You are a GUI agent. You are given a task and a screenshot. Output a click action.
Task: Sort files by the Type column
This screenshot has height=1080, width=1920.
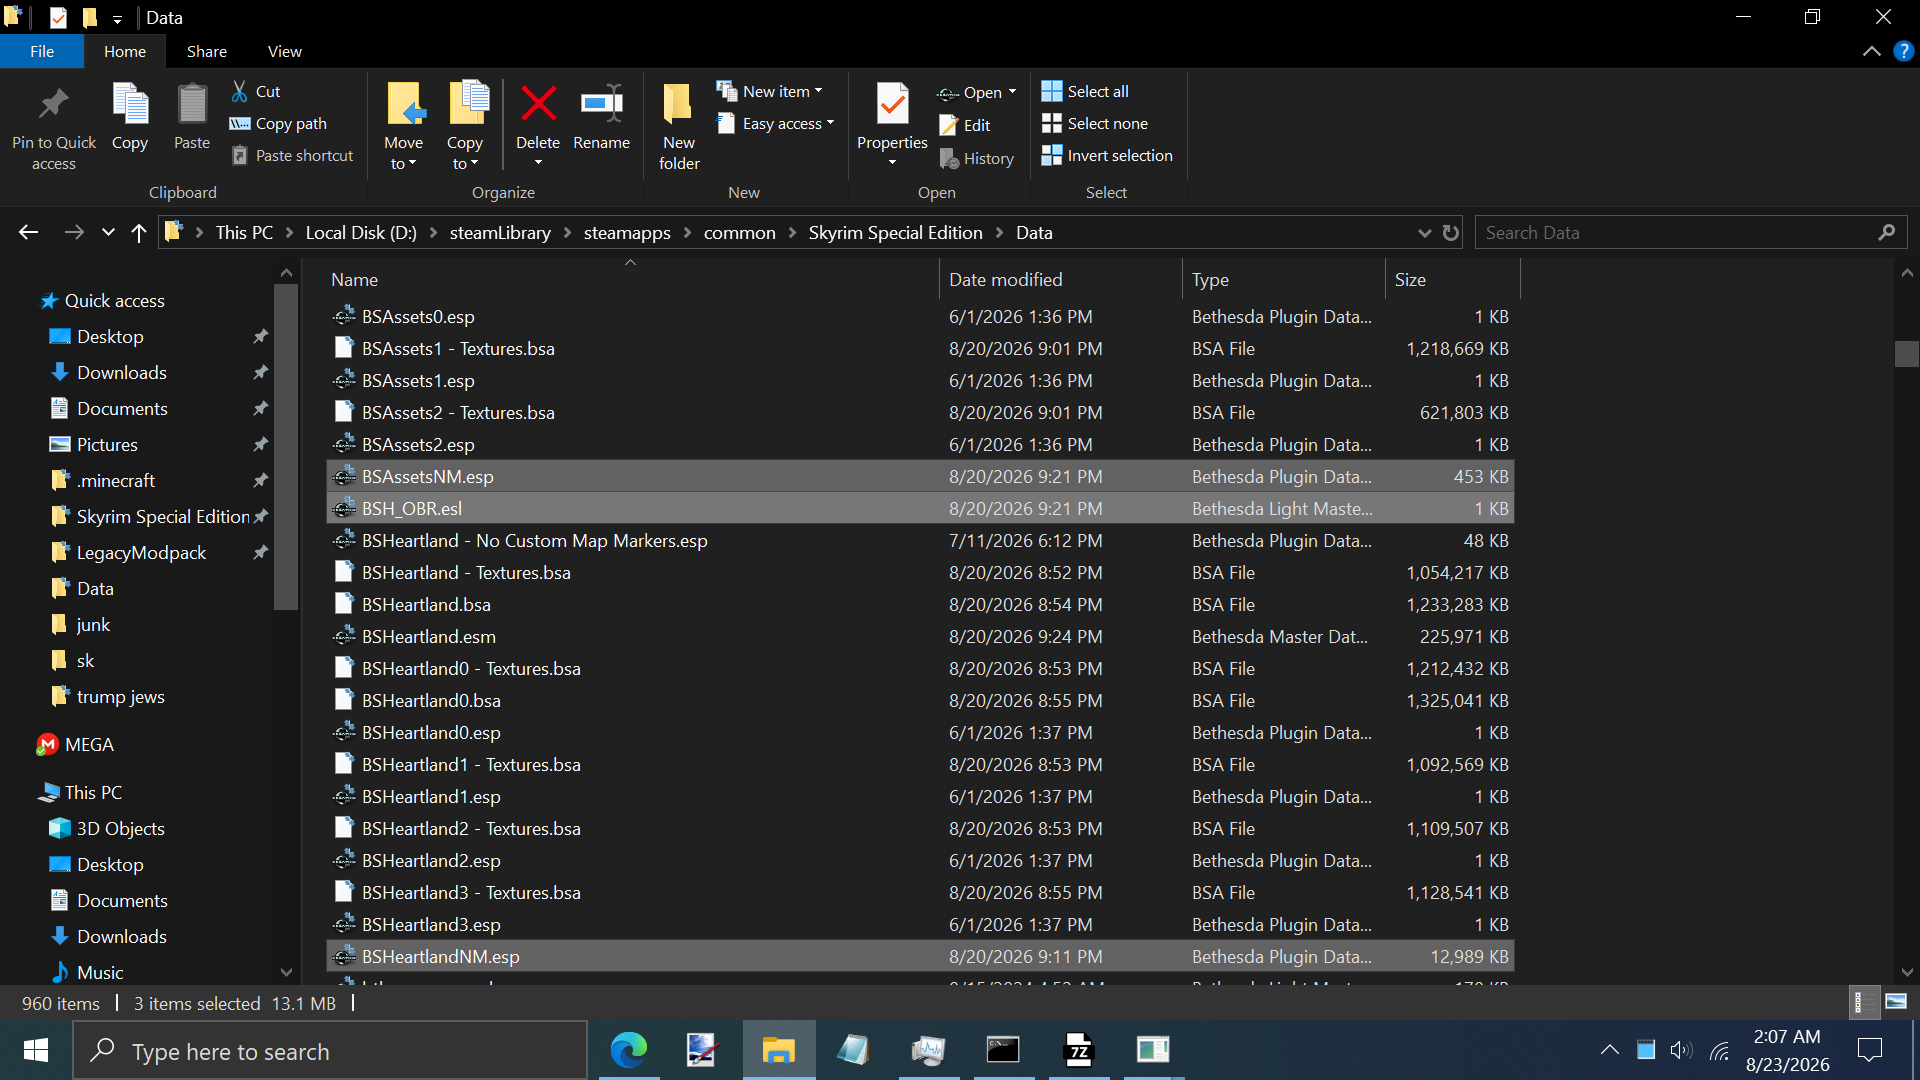pos(1283,280)
